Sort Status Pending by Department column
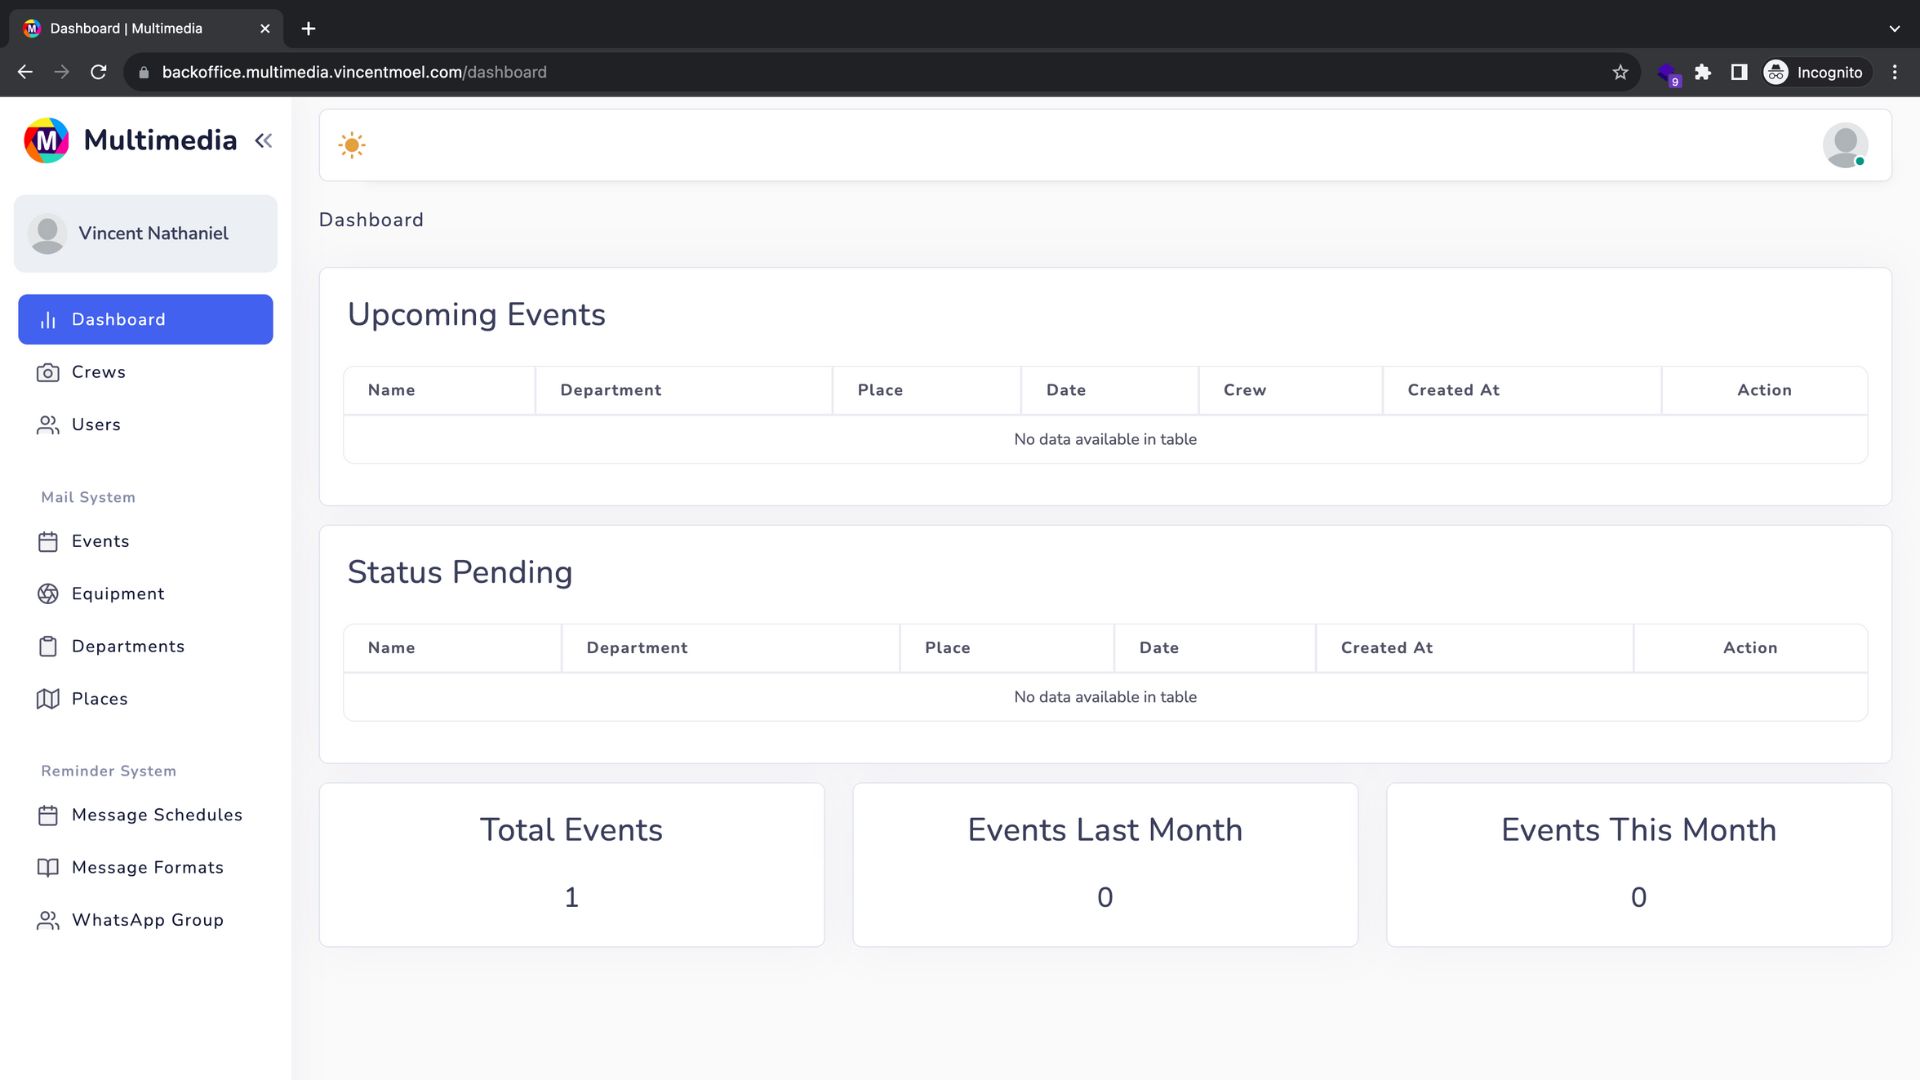Image resolution: width=1920 pixels, height=1080 pixels. [x=636, y=648]
